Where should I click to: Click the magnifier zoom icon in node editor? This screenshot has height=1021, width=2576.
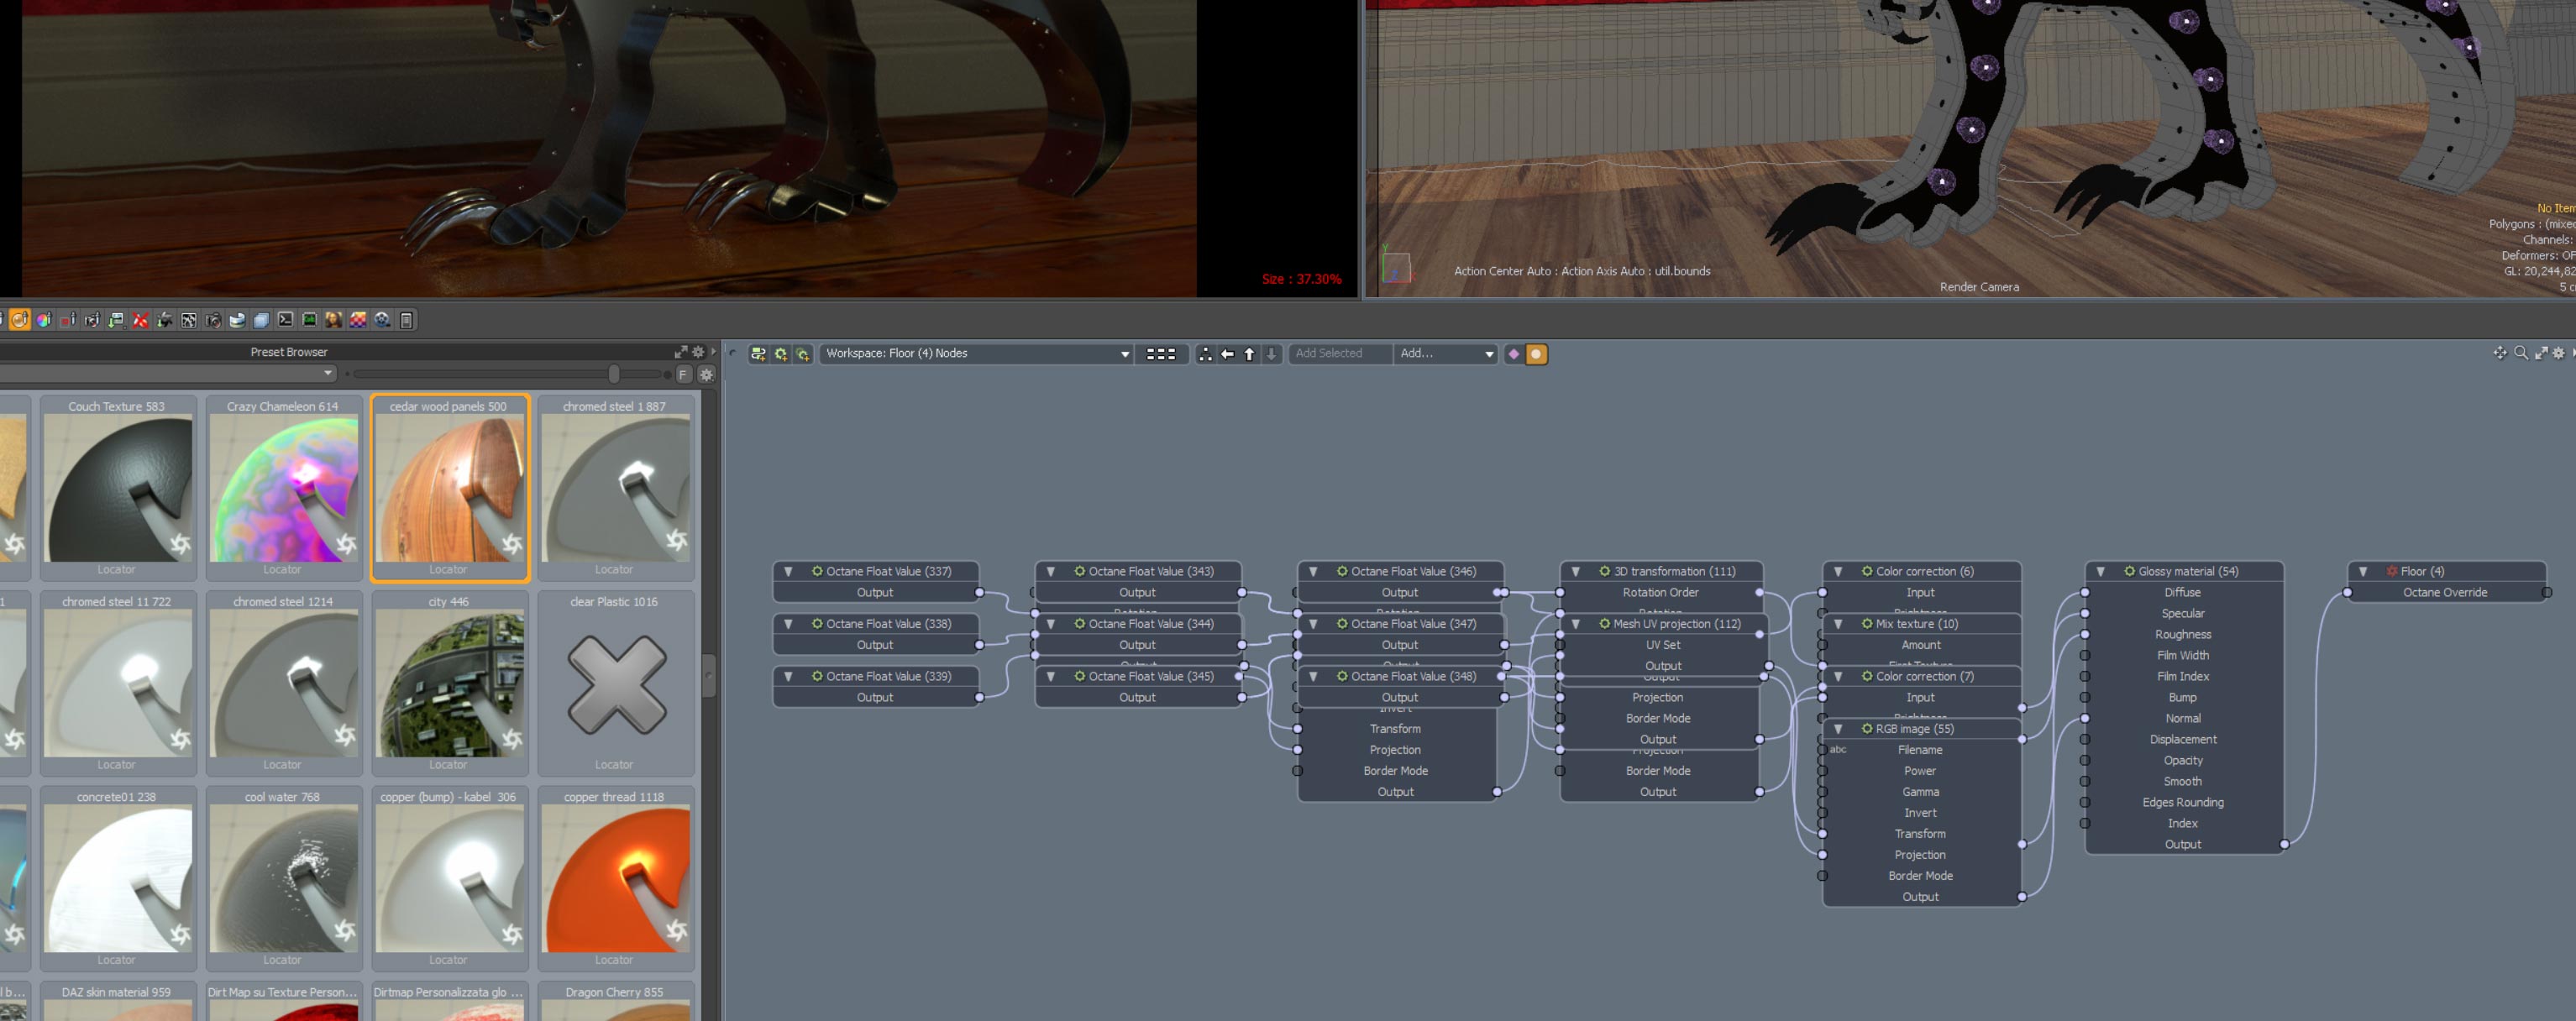point(2521,353)
